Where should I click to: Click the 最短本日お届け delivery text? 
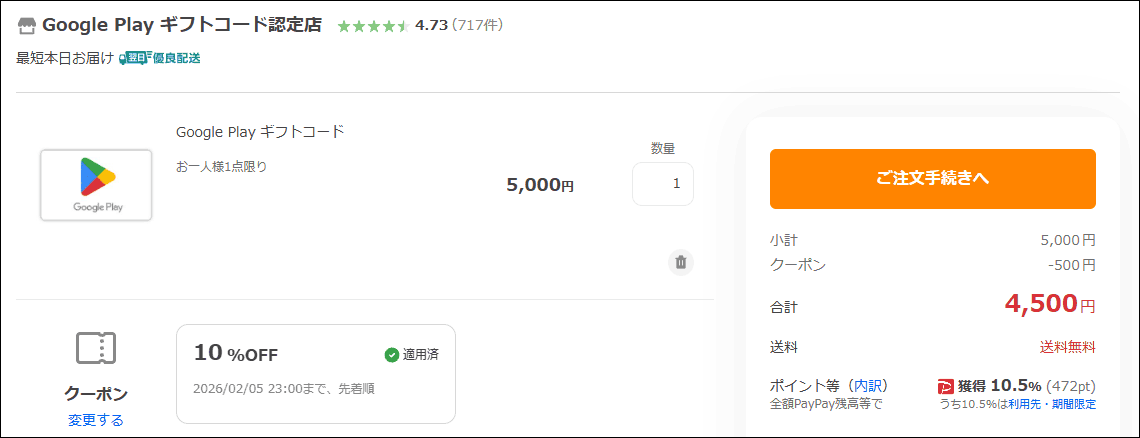65,58
